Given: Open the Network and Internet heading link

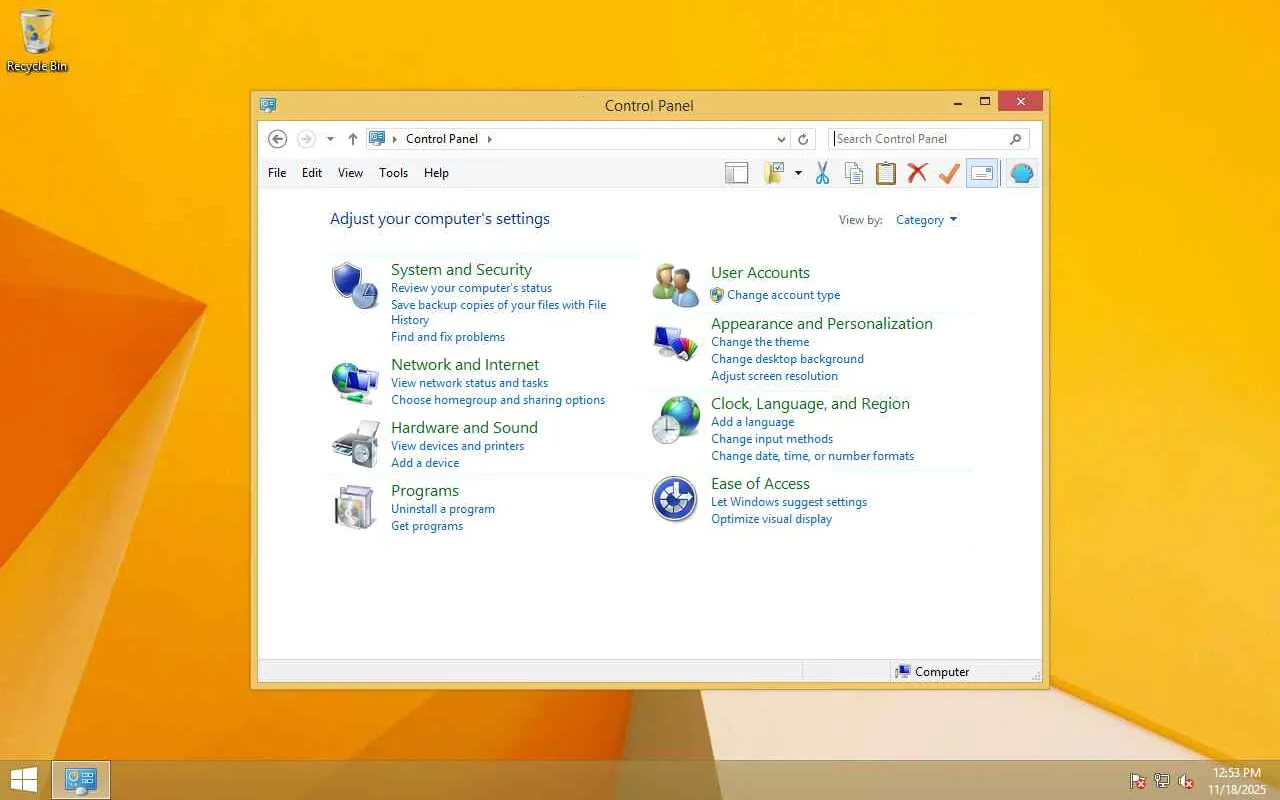Looking at the screenshot, I should tap(465, 365).
